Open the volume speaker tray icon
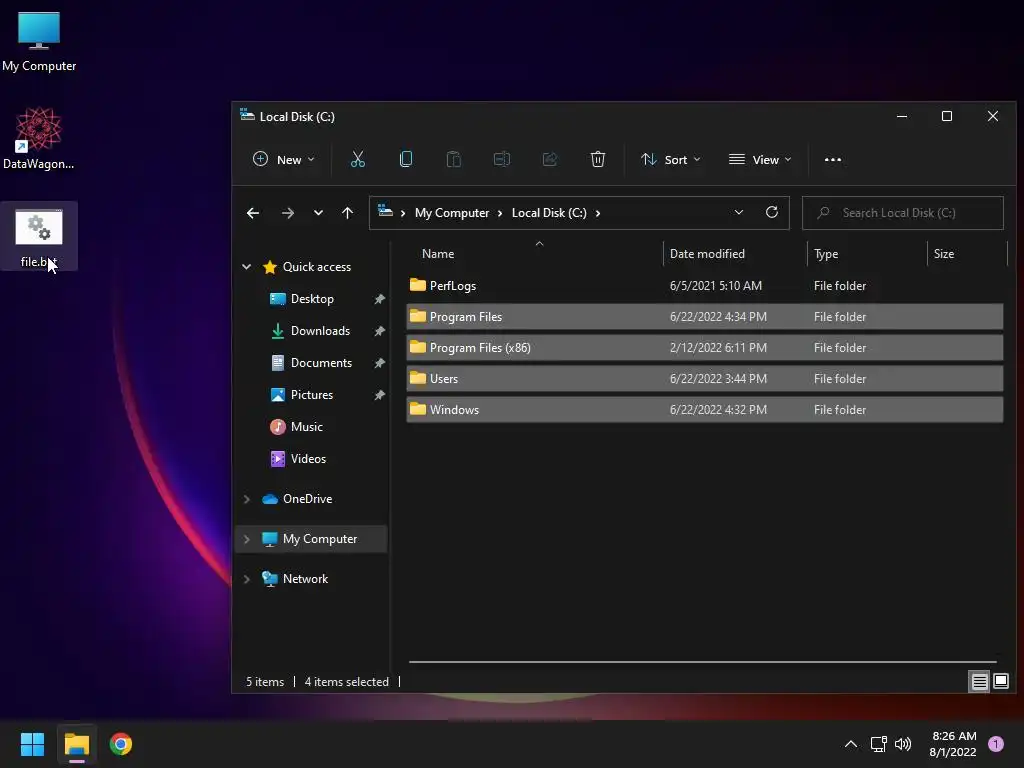 tap(903, 744)
